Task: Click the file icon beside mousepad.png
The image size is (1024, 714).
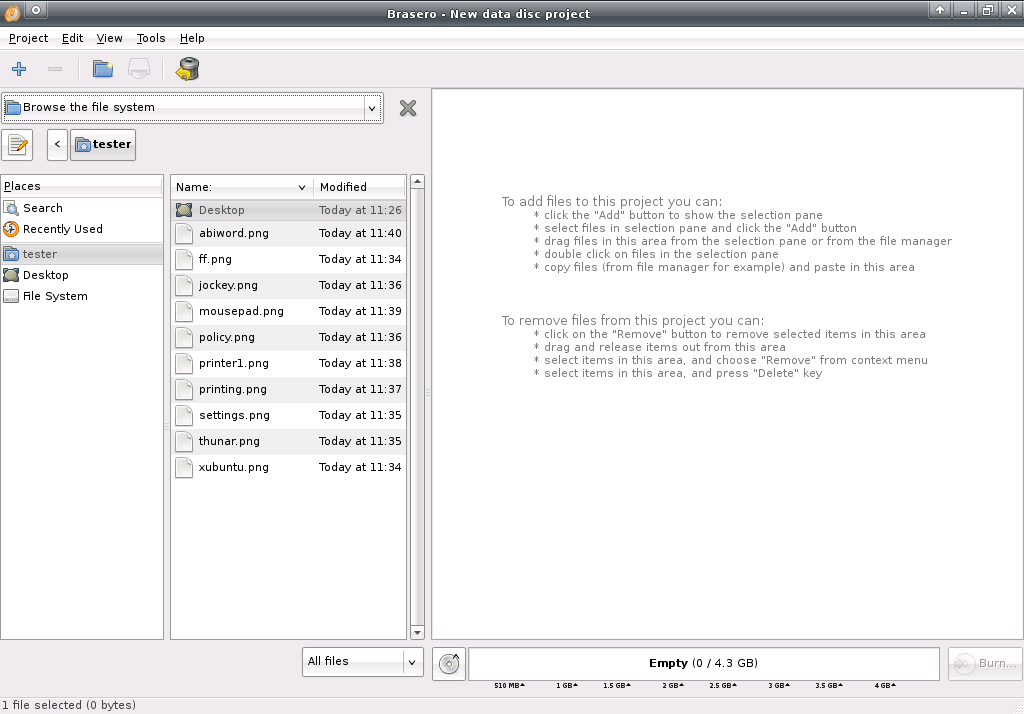Action: point(184,312)
